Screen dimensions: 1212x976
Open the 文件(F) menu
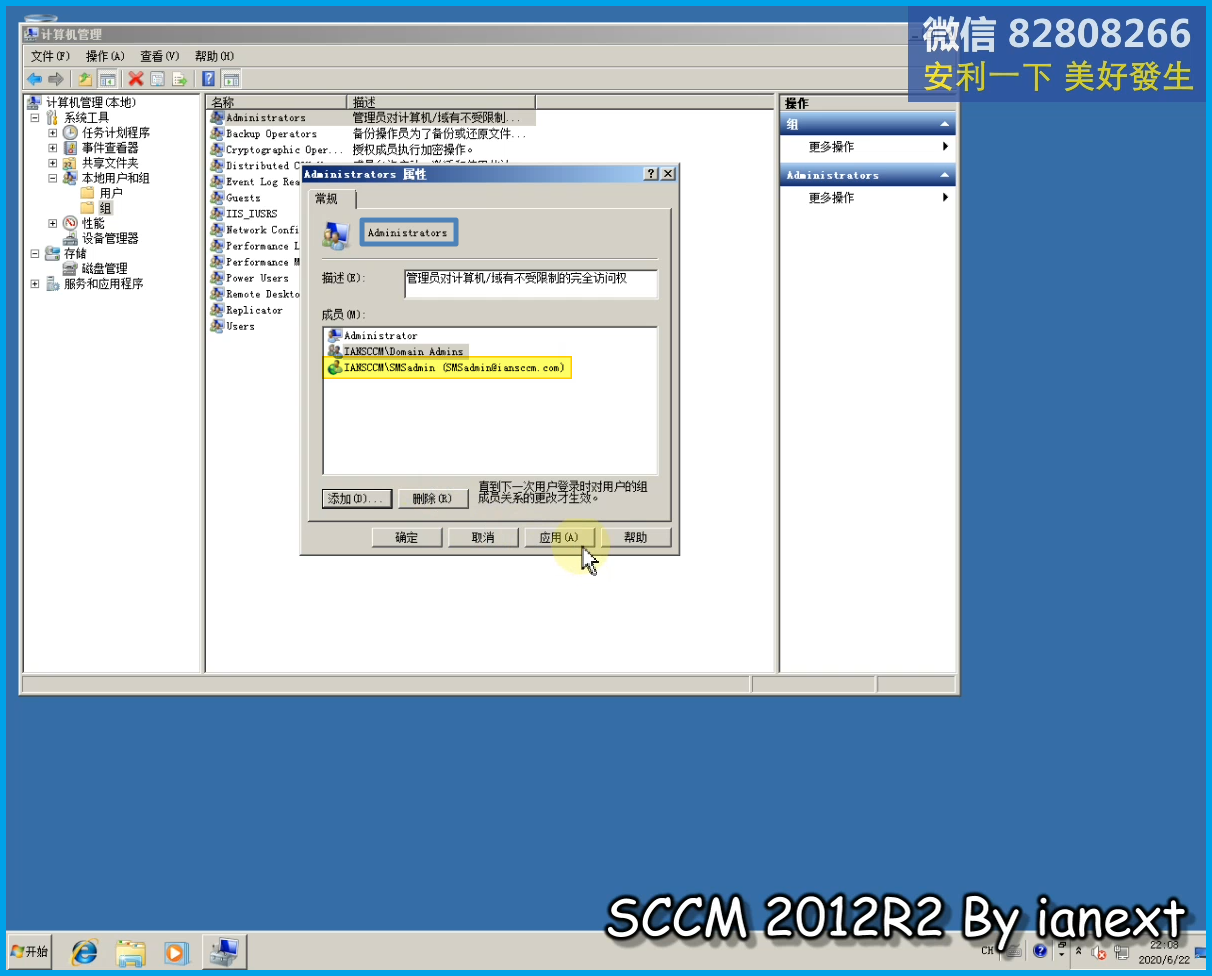coord(50,56)
